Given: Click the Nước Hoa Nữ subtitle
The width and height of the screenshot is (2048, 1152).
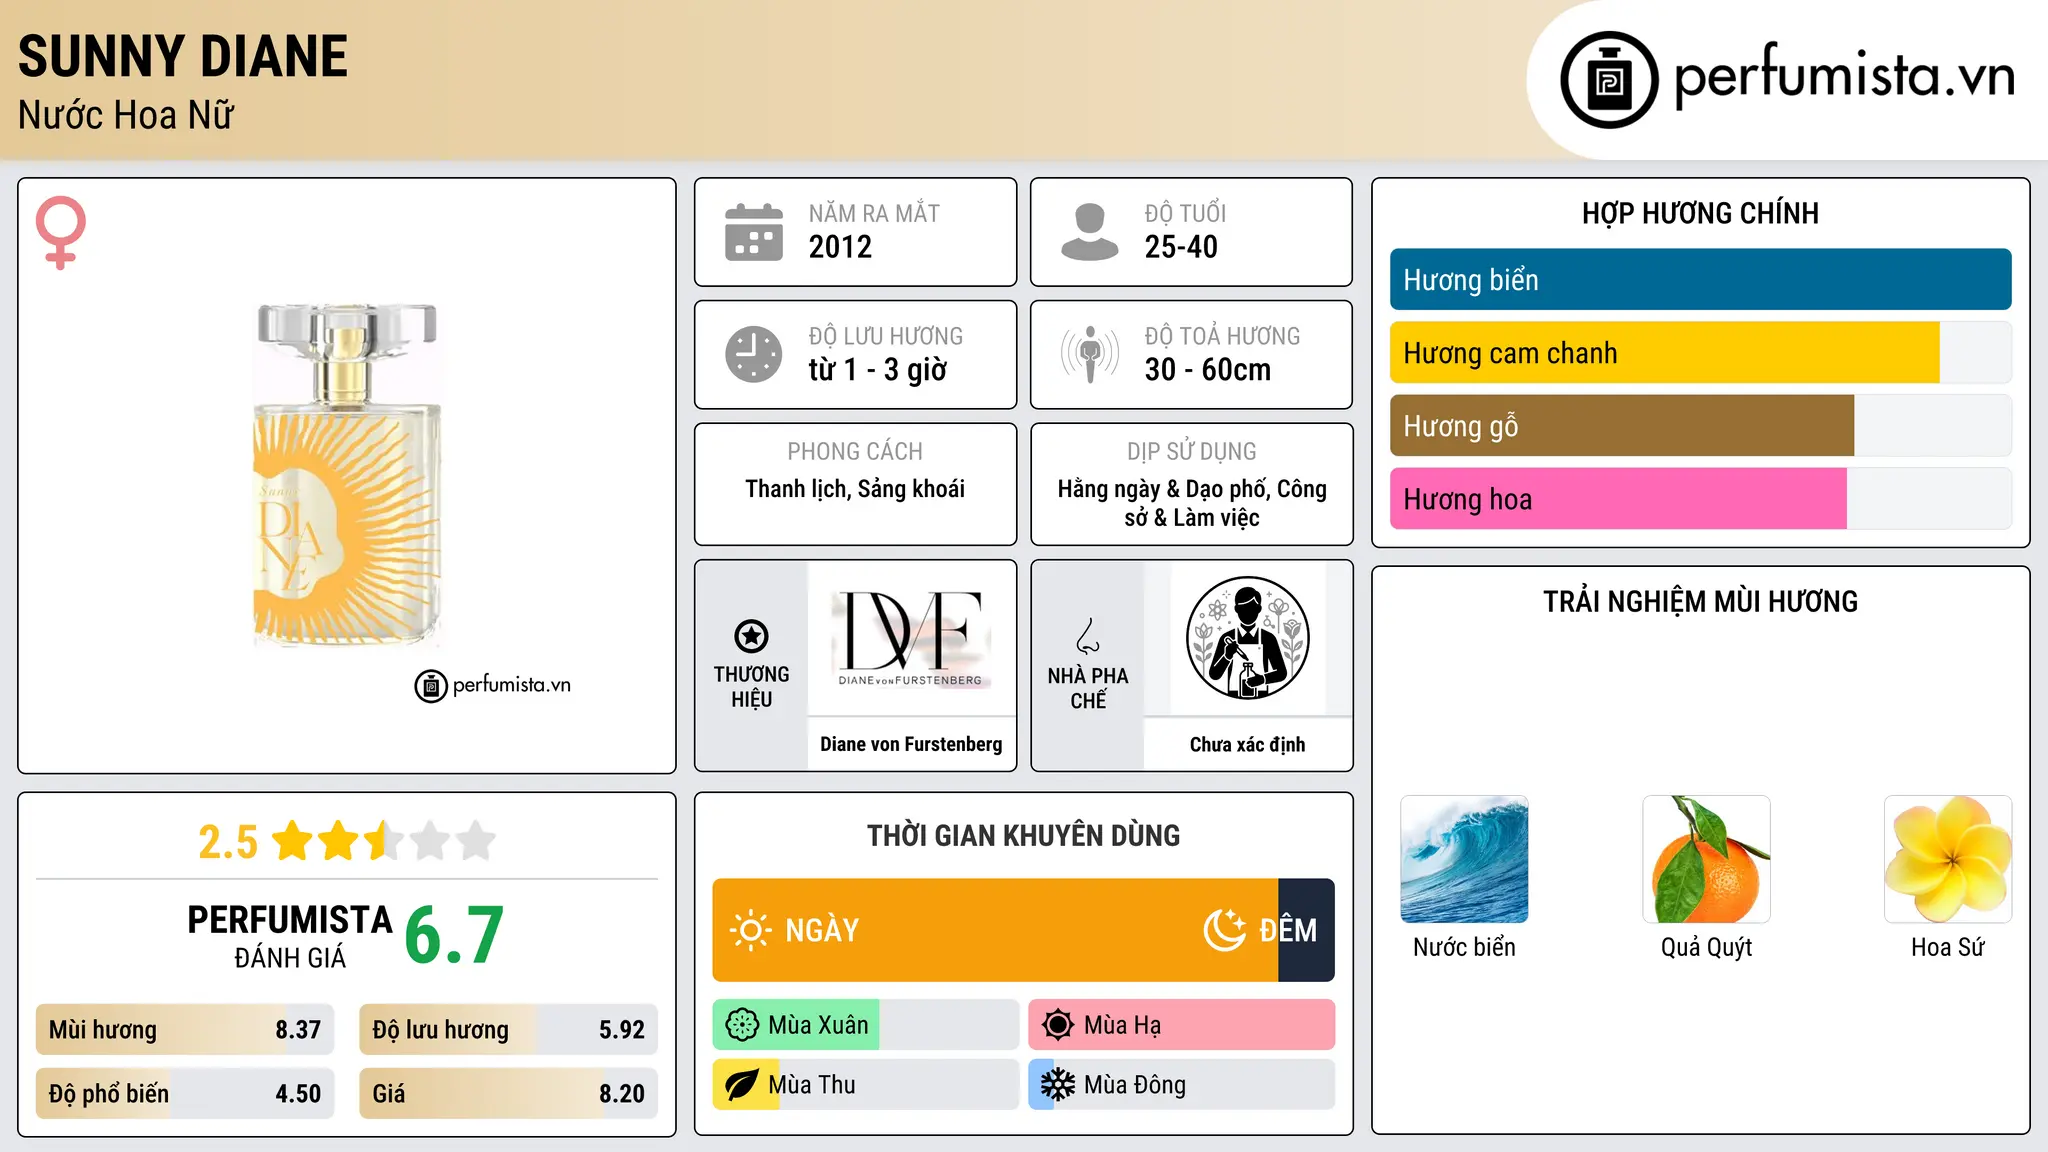Looking at the screenshot, I should (x=126, y=115).
